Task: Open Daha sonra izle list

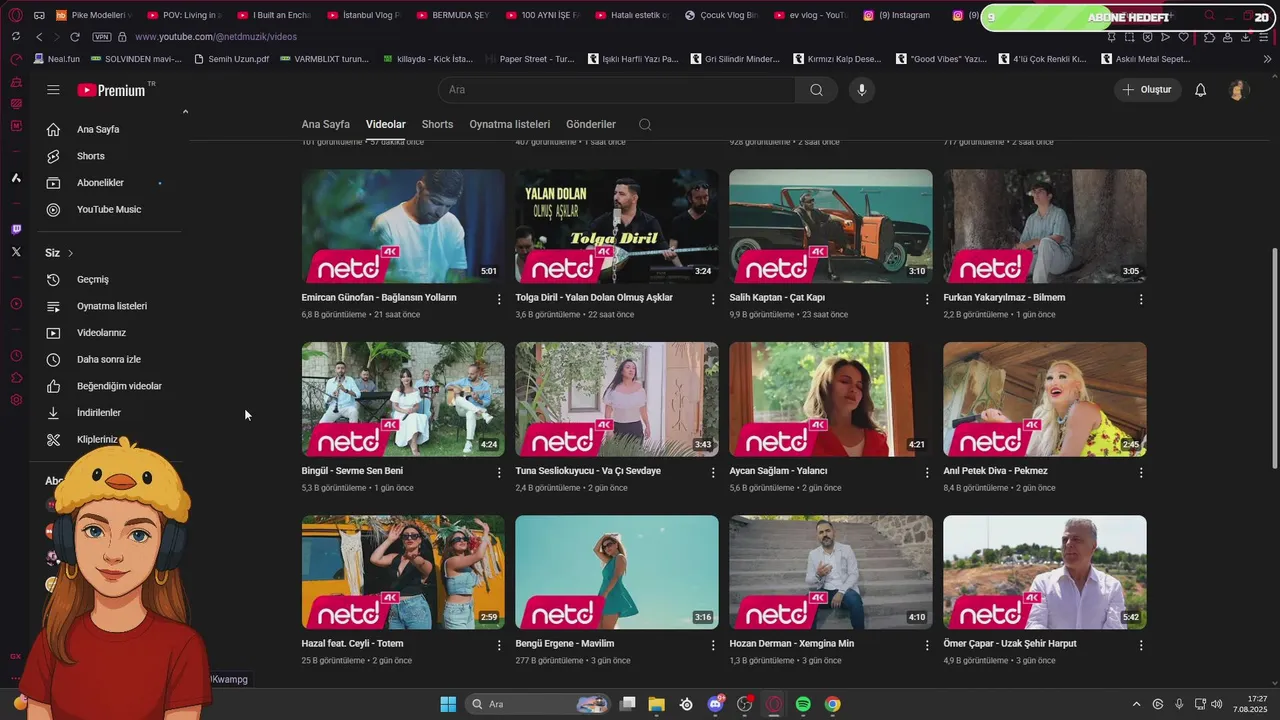Action: pyautogui.click(x=108, y=360)
